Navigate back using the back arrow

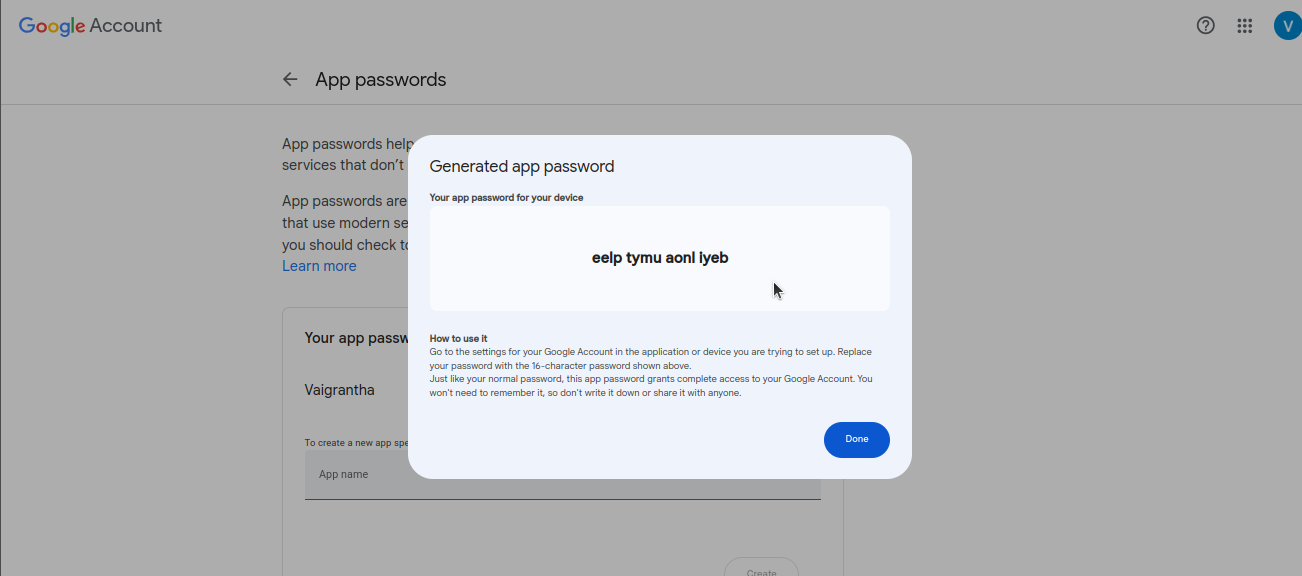click(289, 79)
